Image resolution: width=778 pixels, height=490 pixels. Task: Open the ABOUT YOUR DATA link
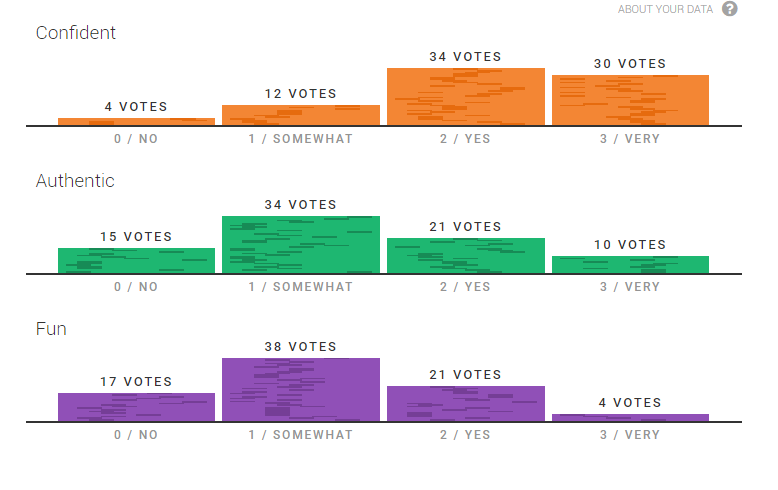pyautogui.click(x=665, y=9)
